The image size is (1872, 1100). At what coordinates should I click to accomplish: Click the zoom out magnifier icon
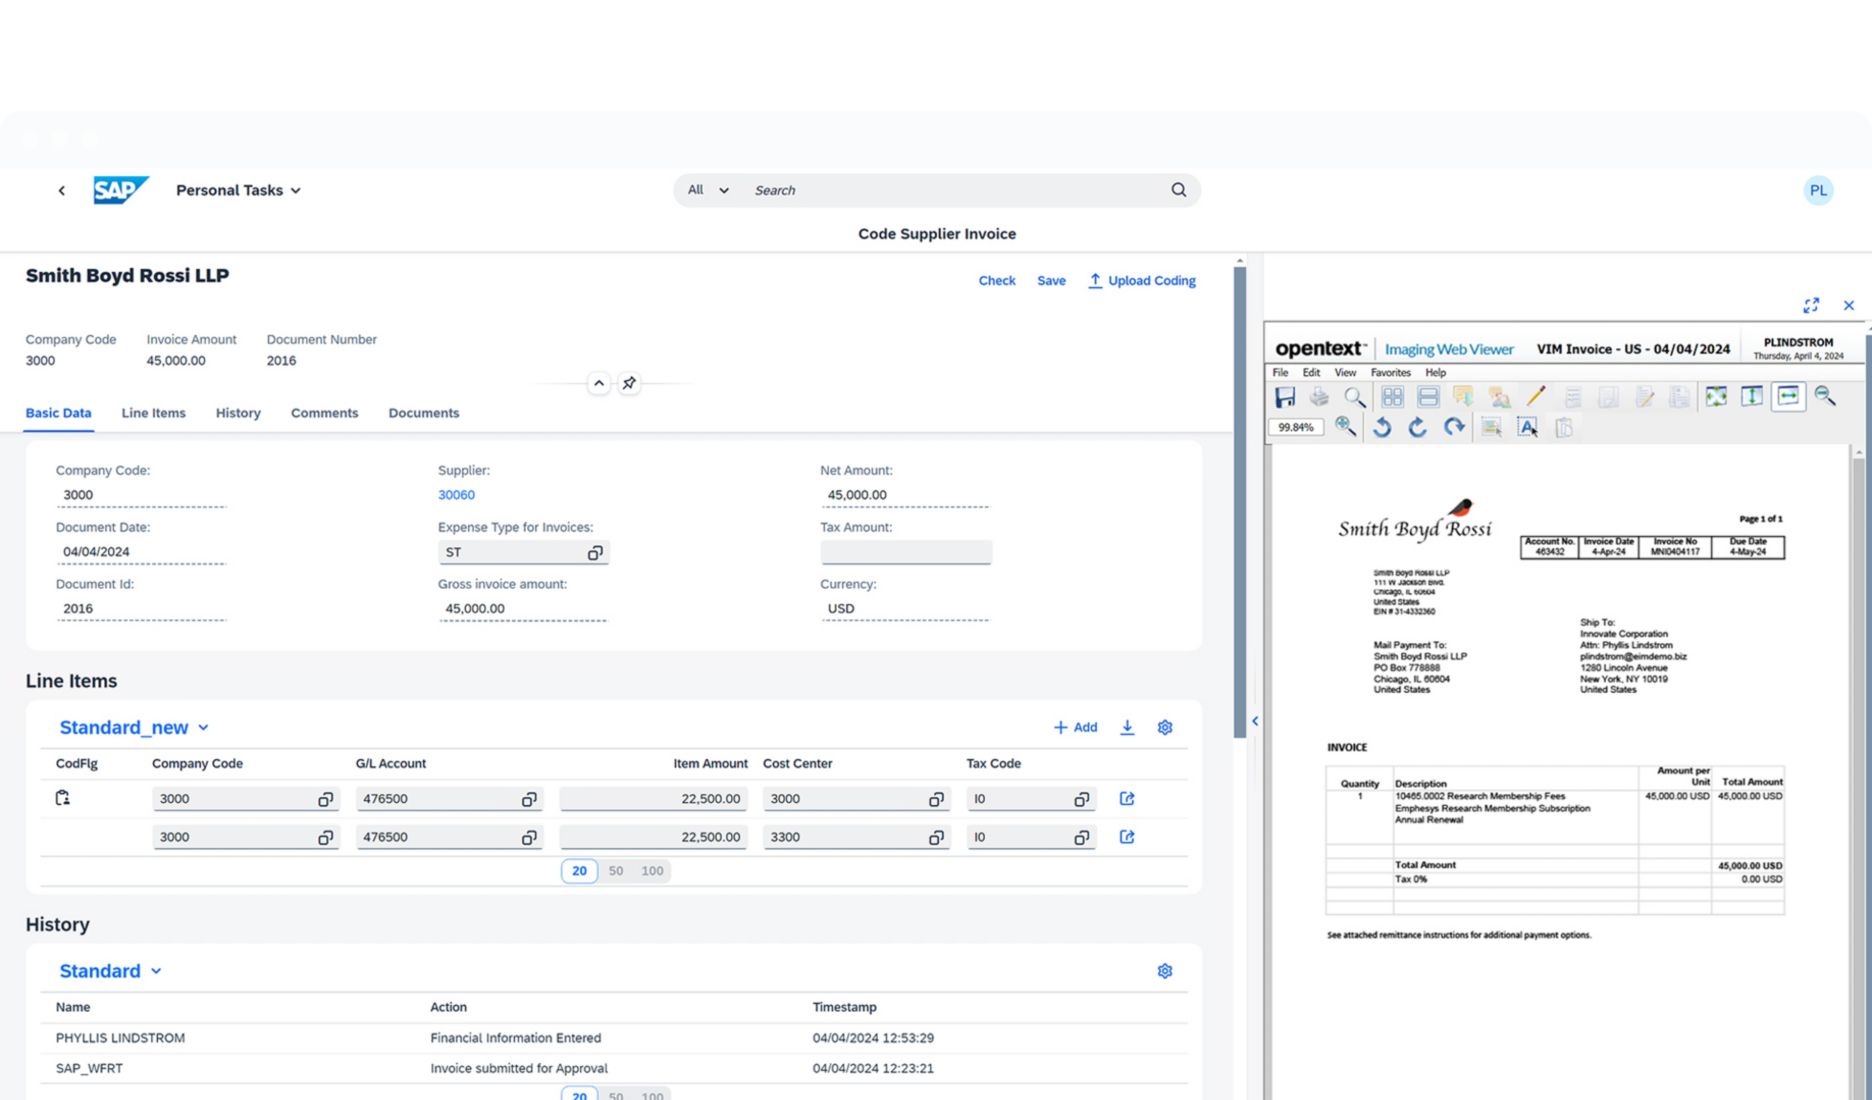[1825, 396]
